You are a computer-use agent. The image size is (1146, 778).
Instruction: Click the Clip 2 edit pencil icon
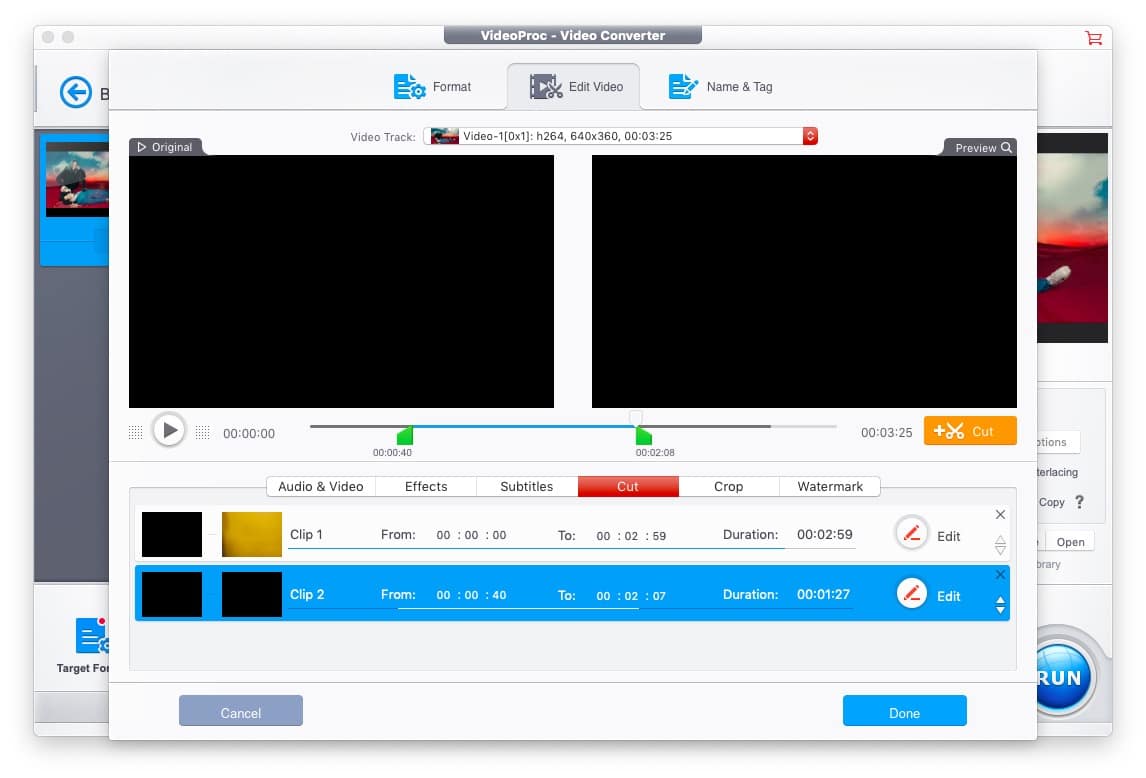tap(911, 594)
